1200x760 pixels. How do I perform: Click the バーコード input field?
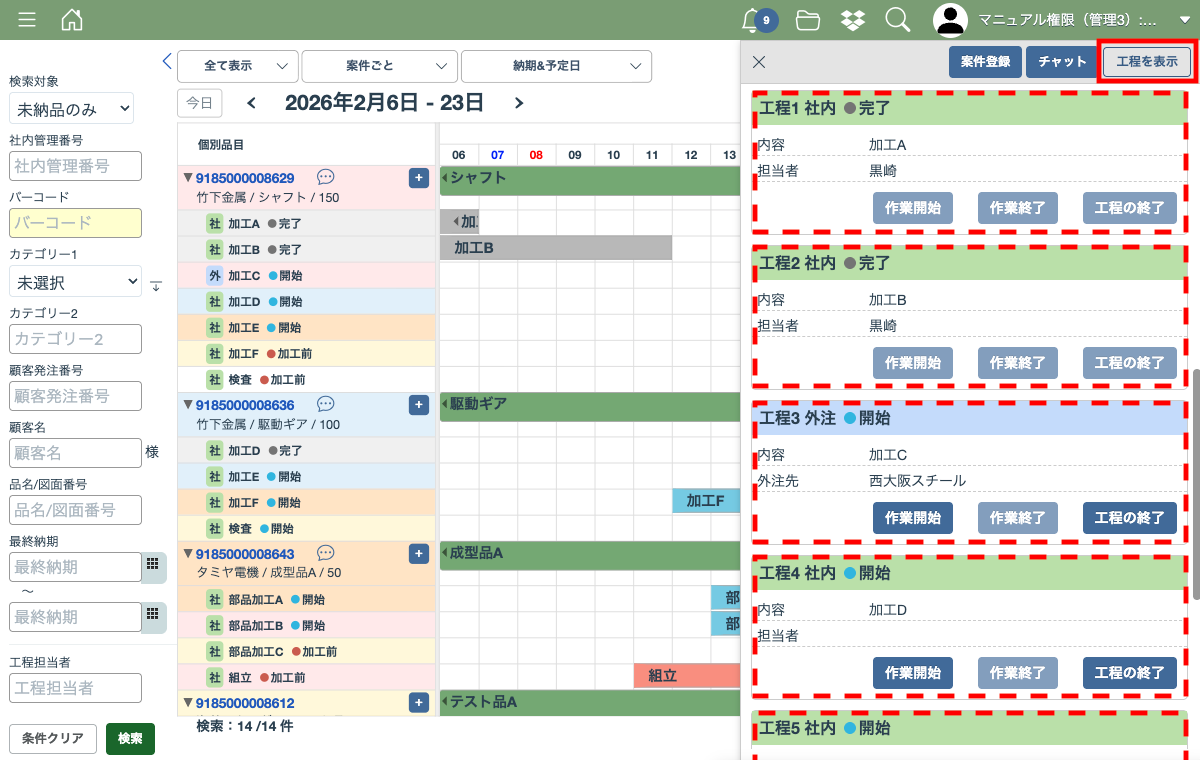click(x=75, y=223)
